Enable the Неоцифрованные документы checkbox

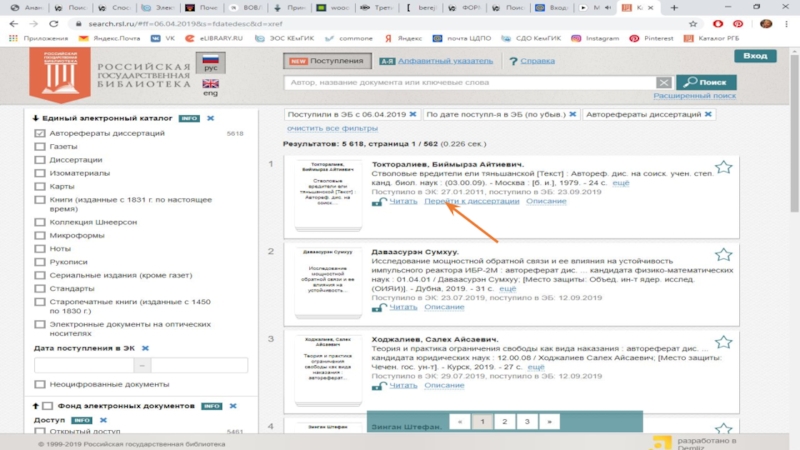click(40, 384)
